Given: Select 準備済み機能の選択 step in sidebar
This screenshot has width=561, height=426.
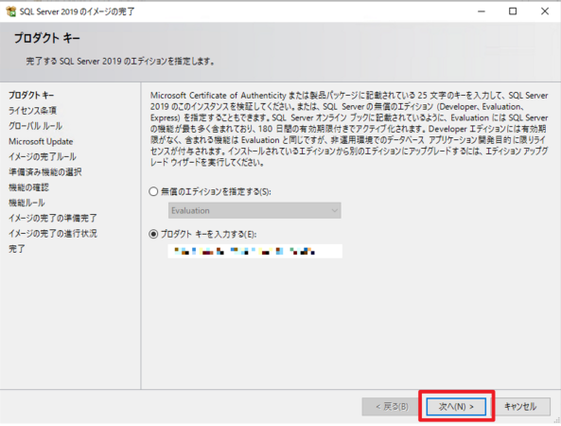Looking at the screenshot, I should click(x=45, y=172).
